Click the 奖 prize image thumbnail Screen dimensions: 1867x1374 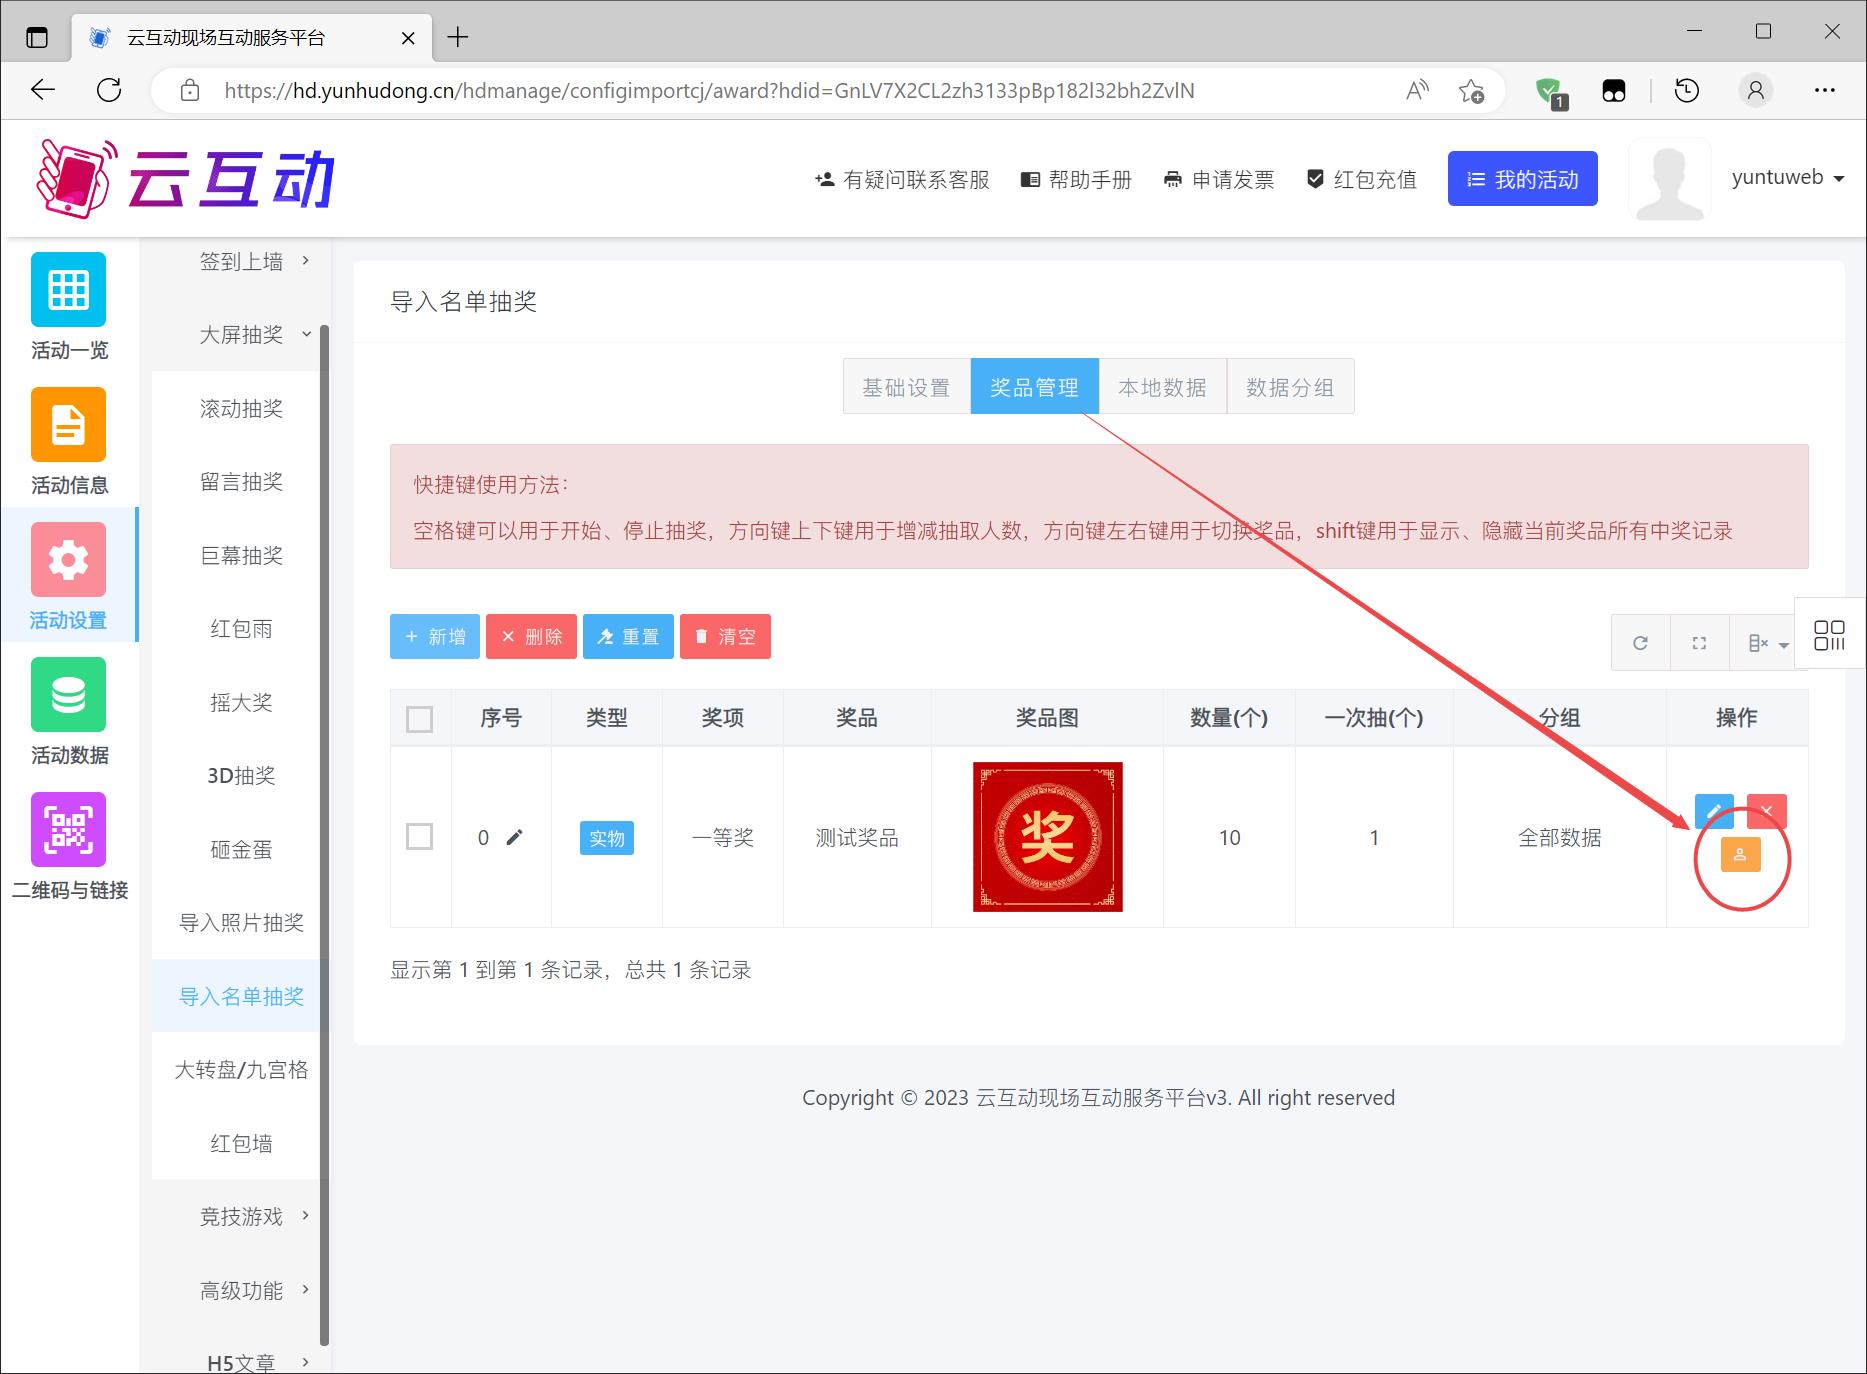point(1047,837)
